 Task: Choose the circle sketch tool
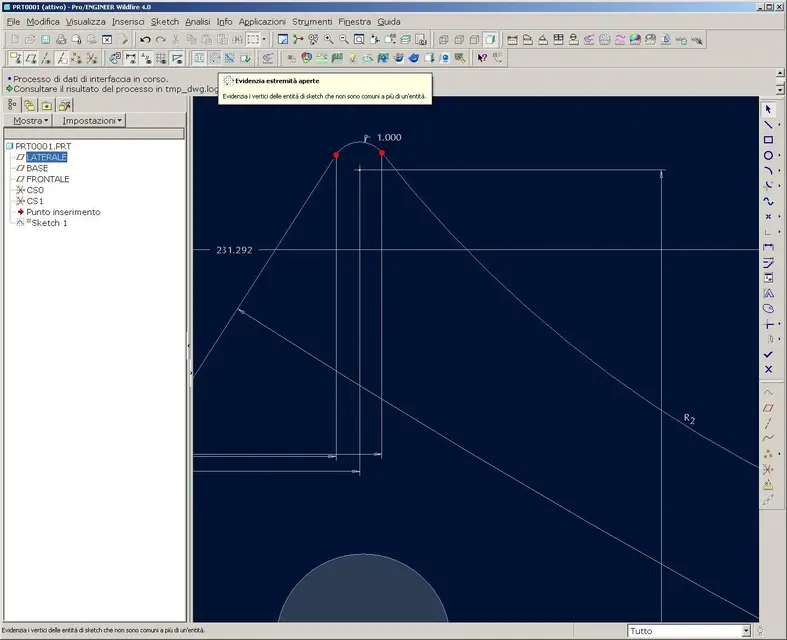768,155
